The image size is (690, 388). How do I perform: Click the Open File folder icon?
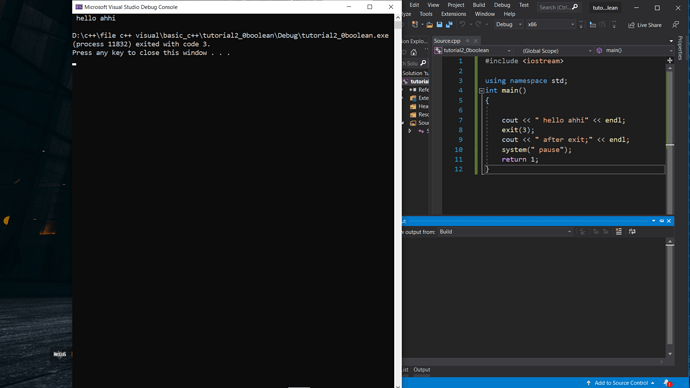(x=429, y=25)
